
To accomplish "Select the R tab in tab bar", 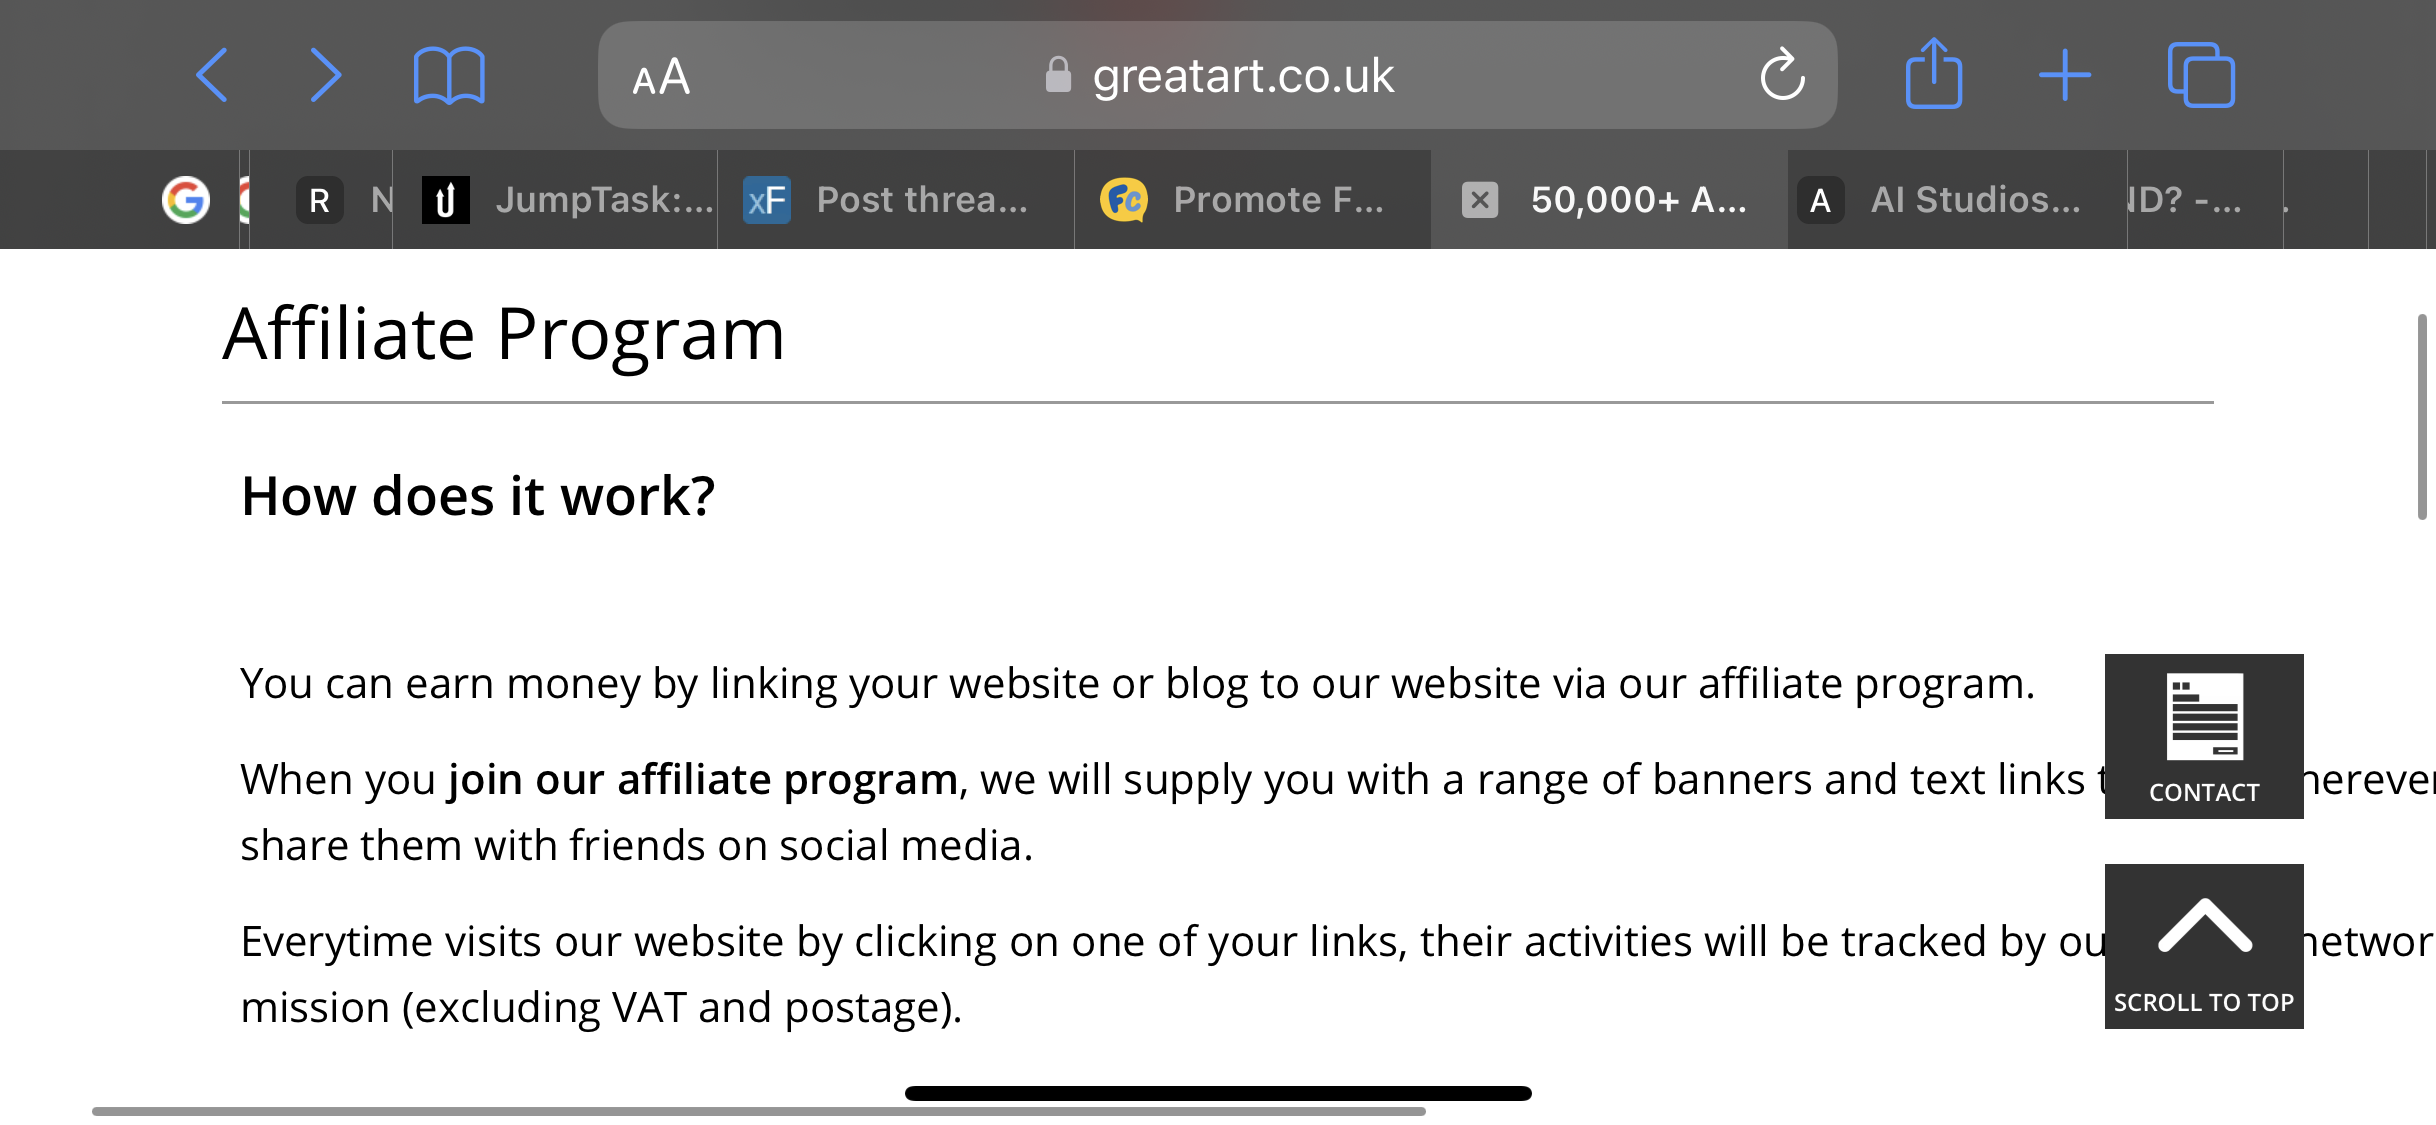I will (320, 200).
